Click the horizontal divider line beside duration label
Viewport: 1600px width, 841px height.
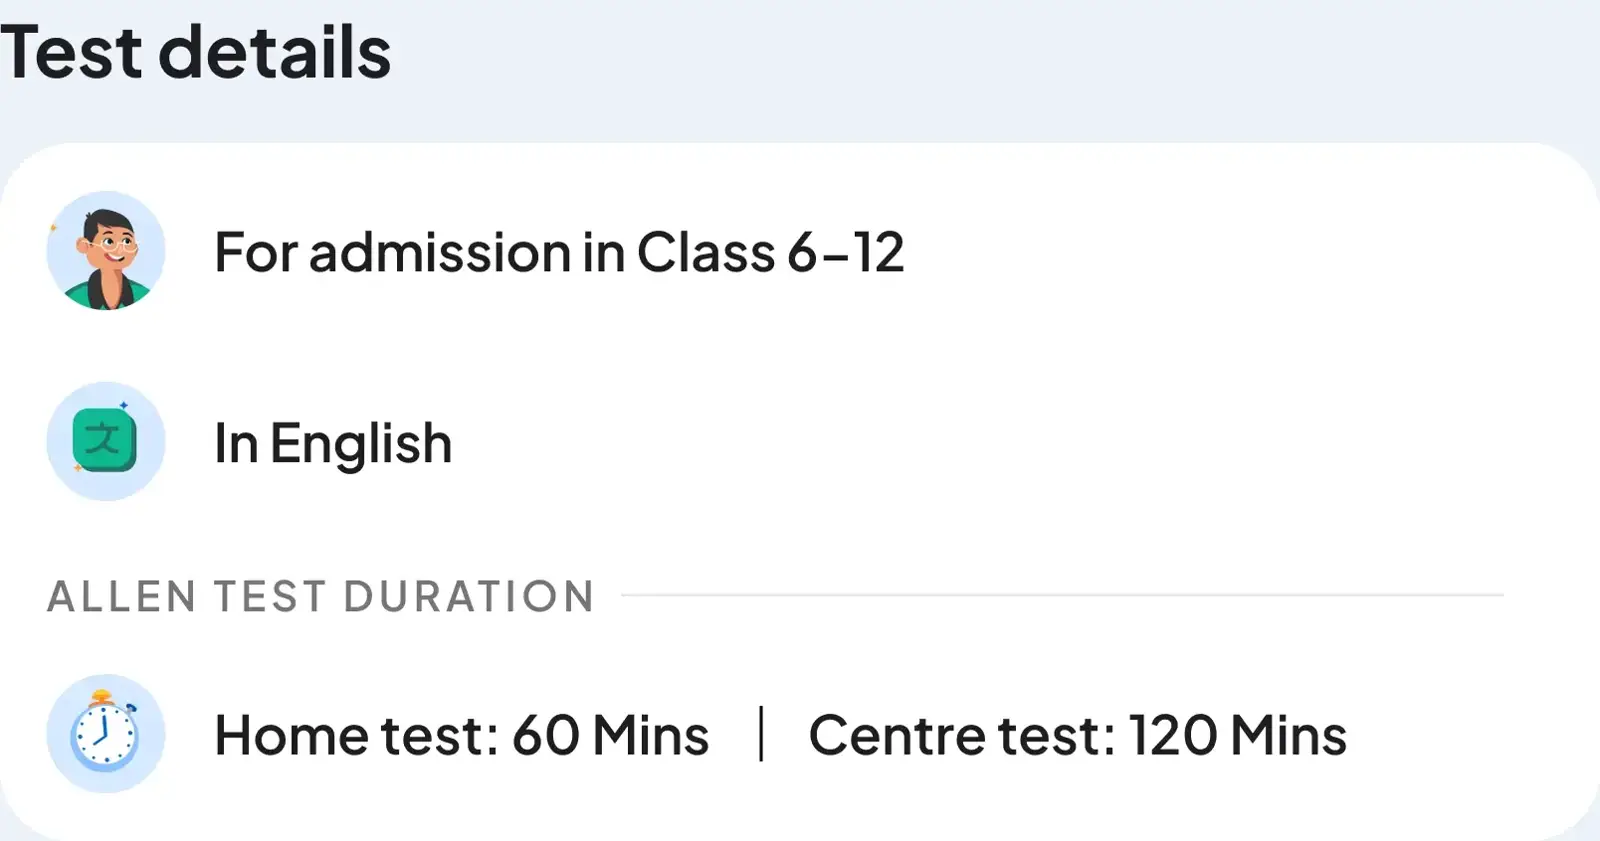coord(1062,595)
